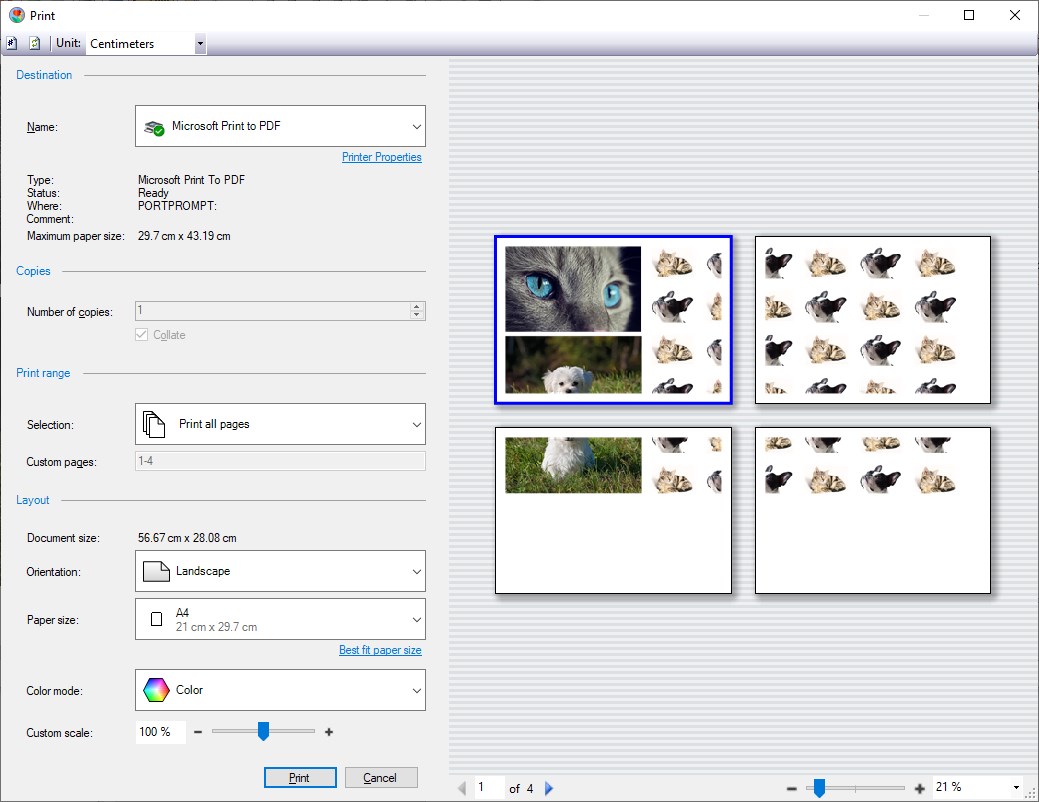Image resolution: width=1039 pixels, height=802 pixels.
Task: Click the custom scale minus control
Action: pyautogui.click(x=197, y=732)
